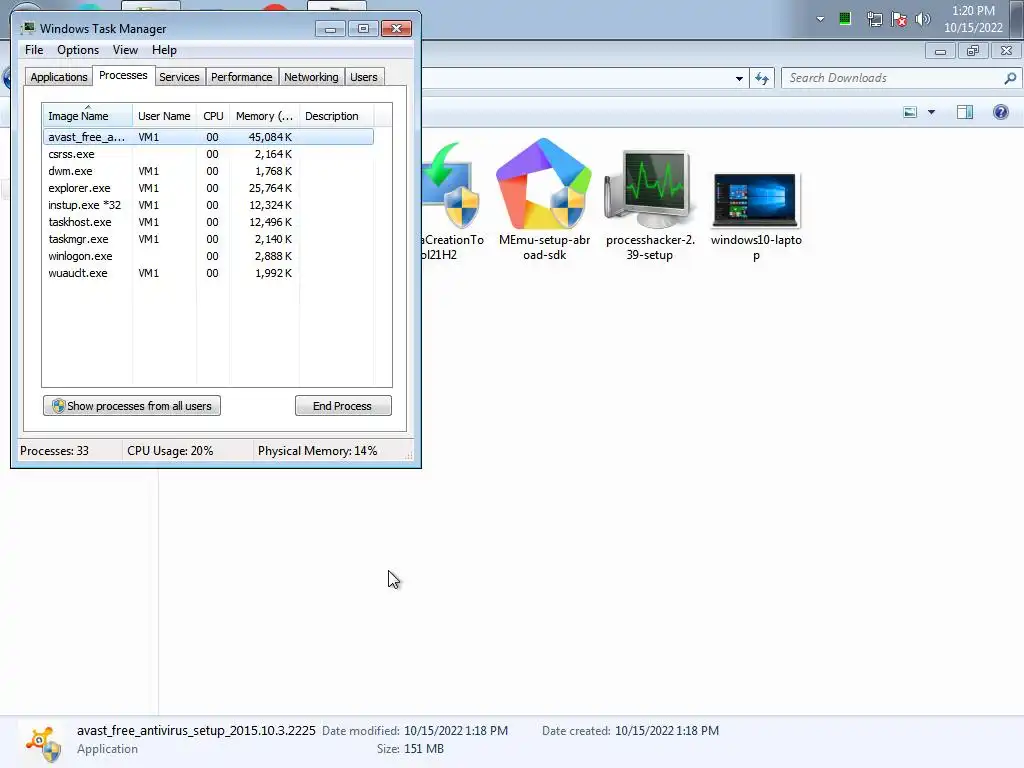This screenshot has height=768, width=1024.
Task: Click the CPU Usage: 20% status text
Action: (x=170, y=451)
